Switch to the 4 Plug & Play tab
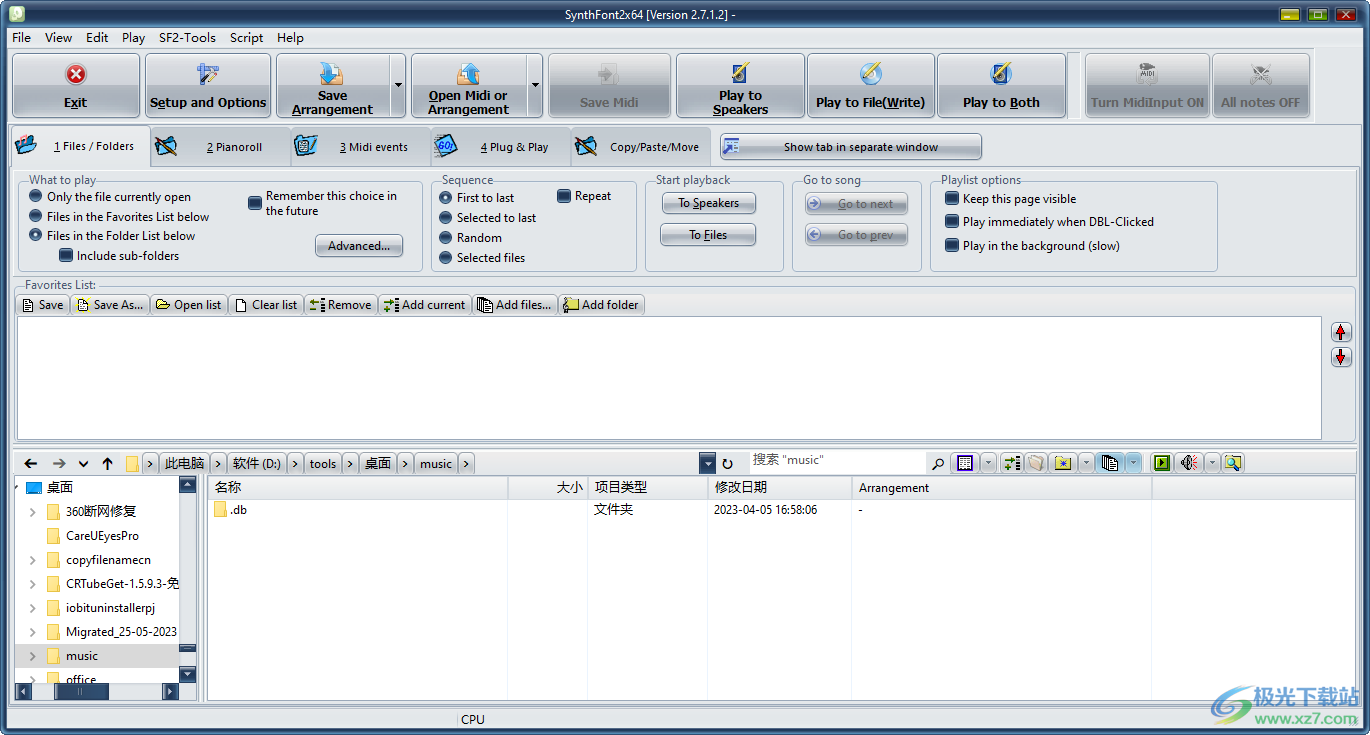Screen dimensions: 1370x735 click(x=501, y=147)
